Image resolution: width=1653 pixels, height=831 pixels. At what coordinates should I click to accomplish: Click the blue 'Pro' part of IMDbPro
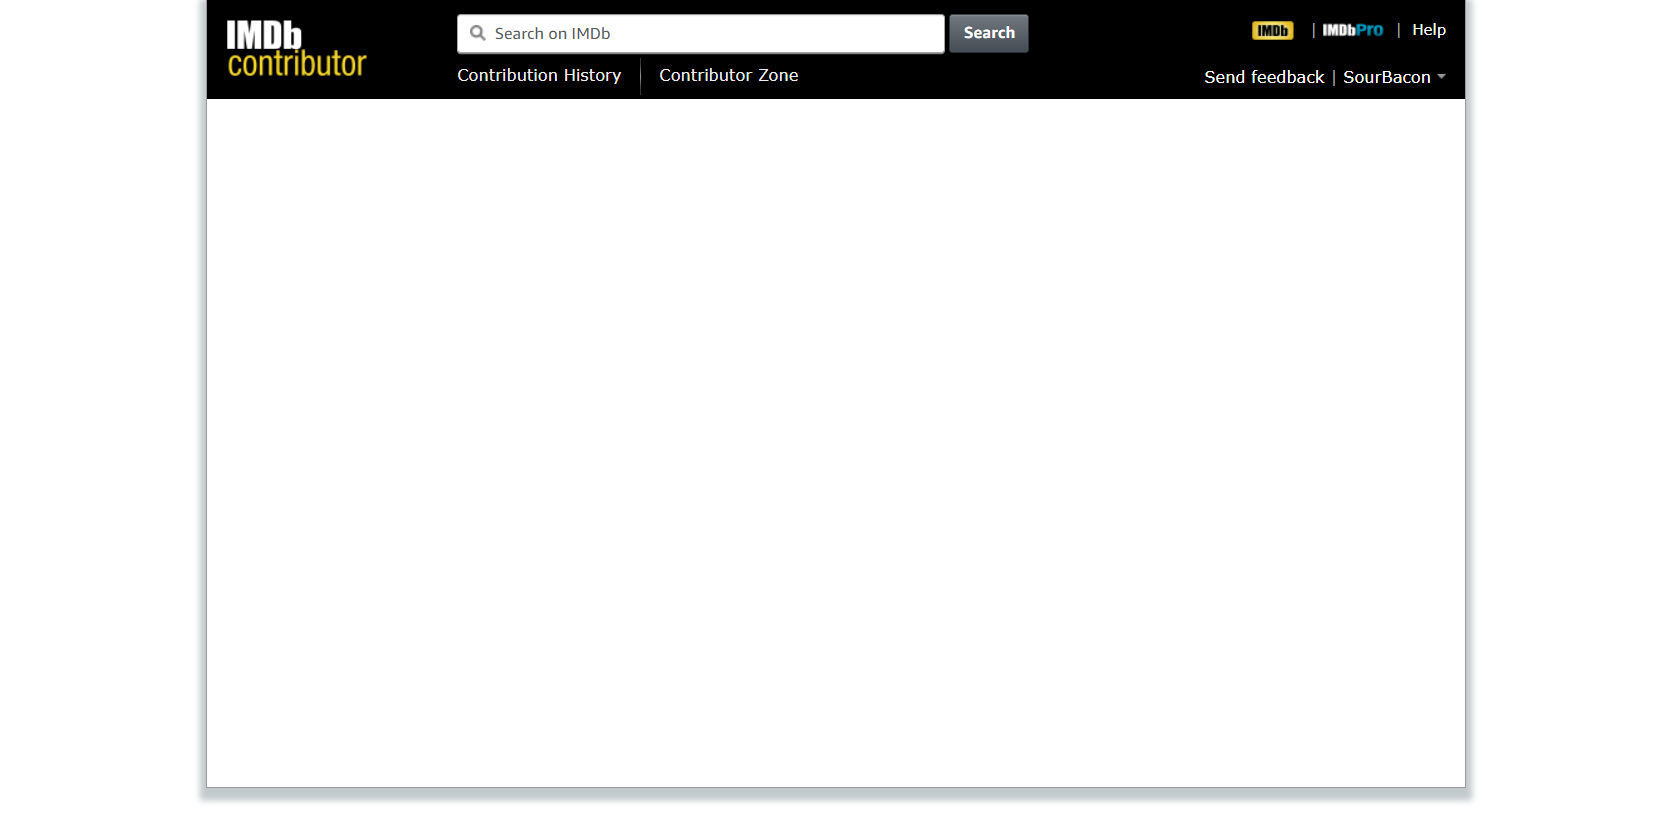[1370, 31]
